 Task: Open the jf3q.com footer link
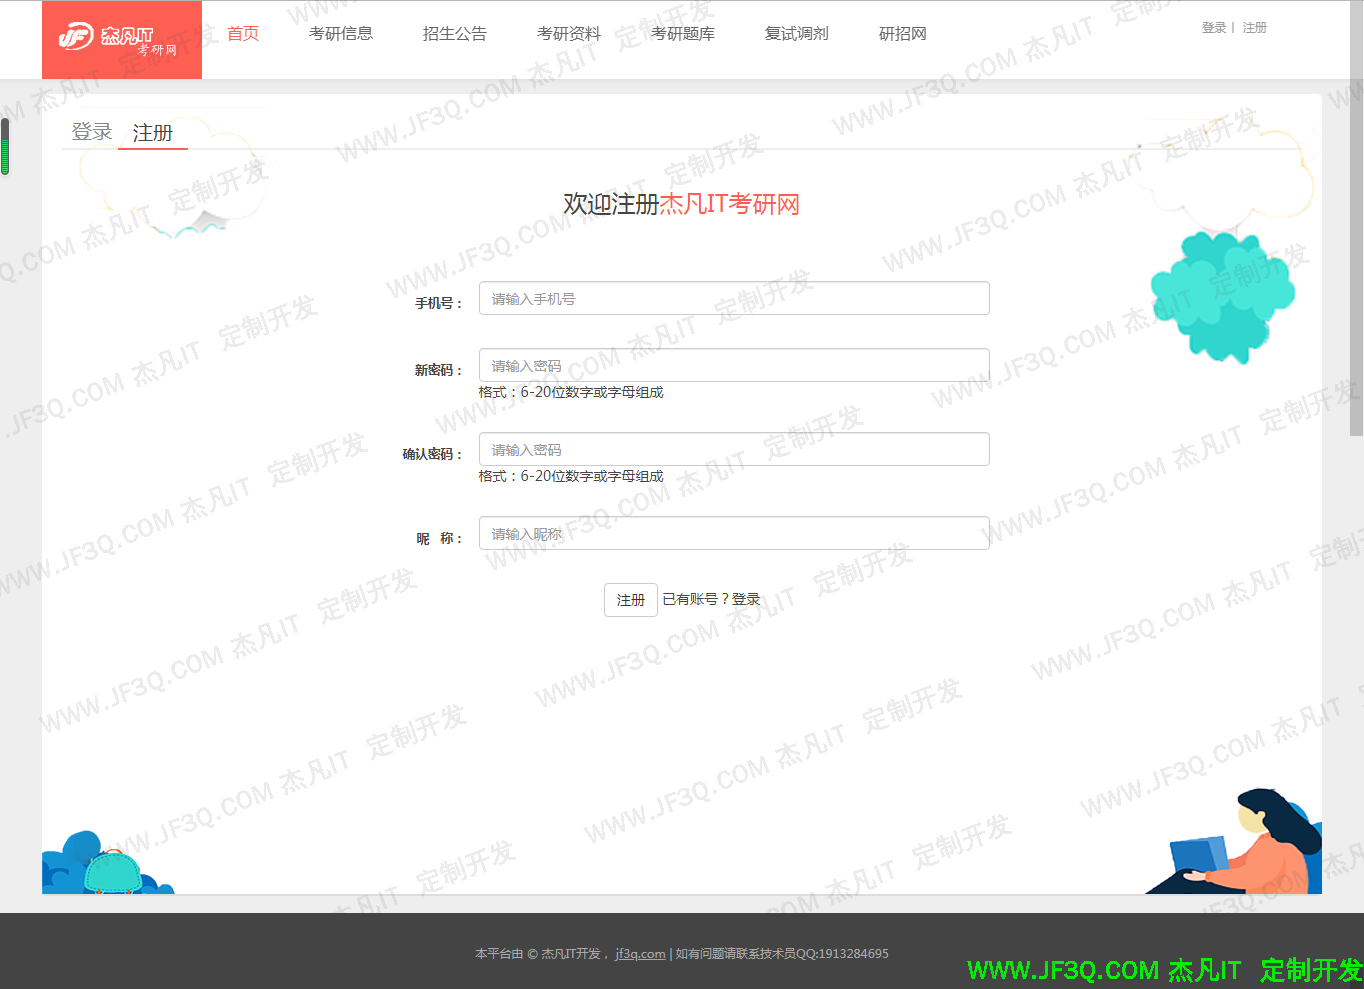point(640,954)
